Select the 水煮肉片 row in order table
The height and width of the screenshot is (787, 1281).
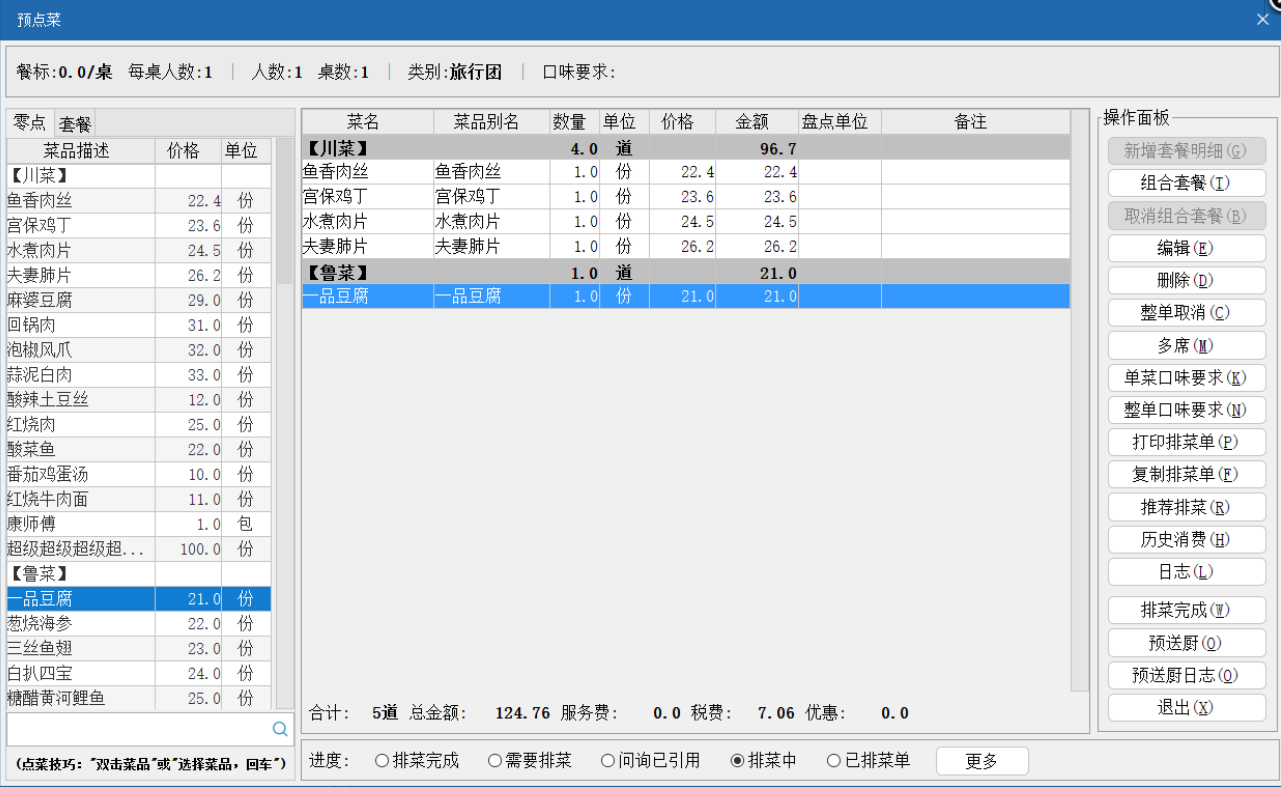686,222
